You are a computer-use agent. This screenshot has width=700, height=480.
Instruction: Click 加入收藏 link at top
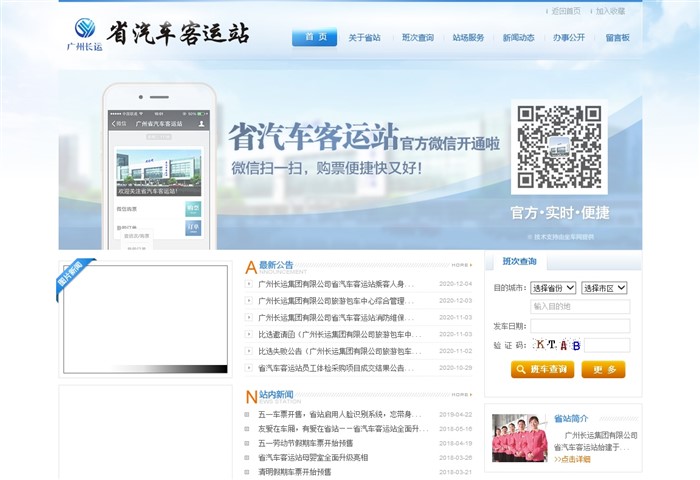tap(610, 11)
